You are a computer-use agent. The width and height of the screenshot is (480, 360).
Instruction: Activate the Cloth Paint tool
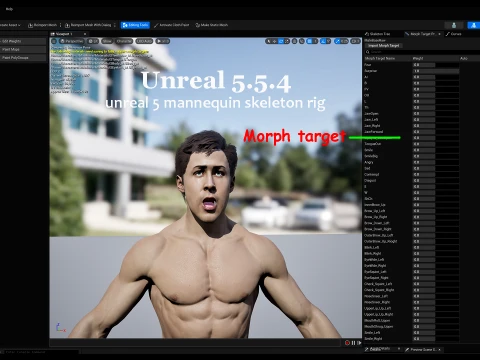(172, 25)
